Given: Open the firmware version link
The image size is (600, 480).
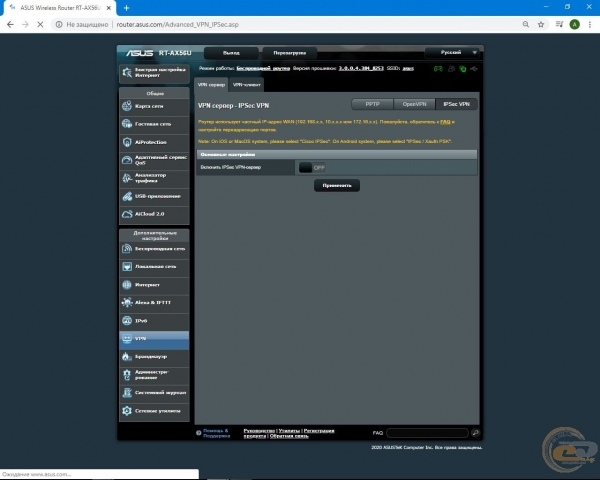Looking at the screenshot, I should coord(361,69).
